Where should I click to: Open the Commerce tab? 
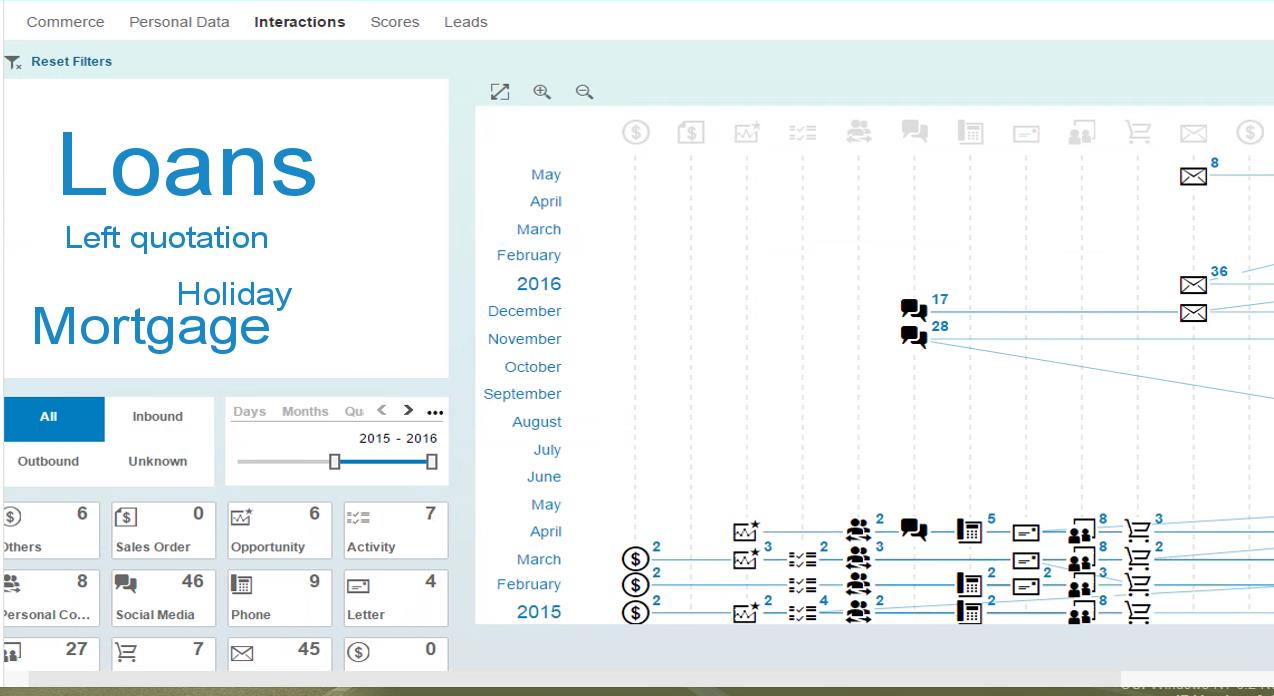click(x=65, y=22)
